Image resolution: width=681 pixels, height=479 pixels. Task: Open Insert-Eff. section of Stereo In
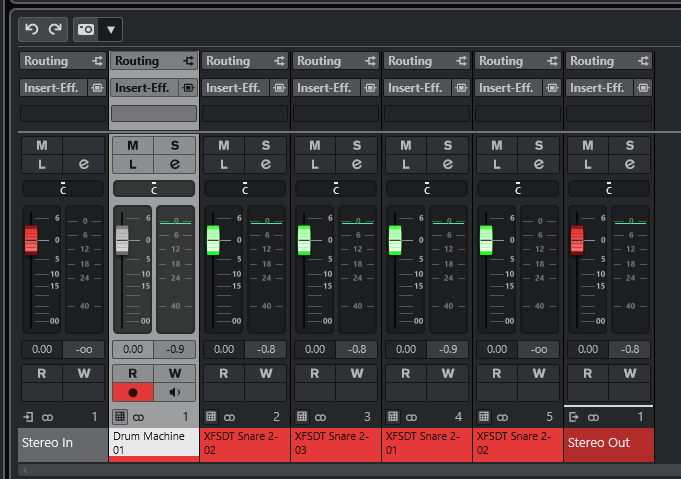(53, 88)
